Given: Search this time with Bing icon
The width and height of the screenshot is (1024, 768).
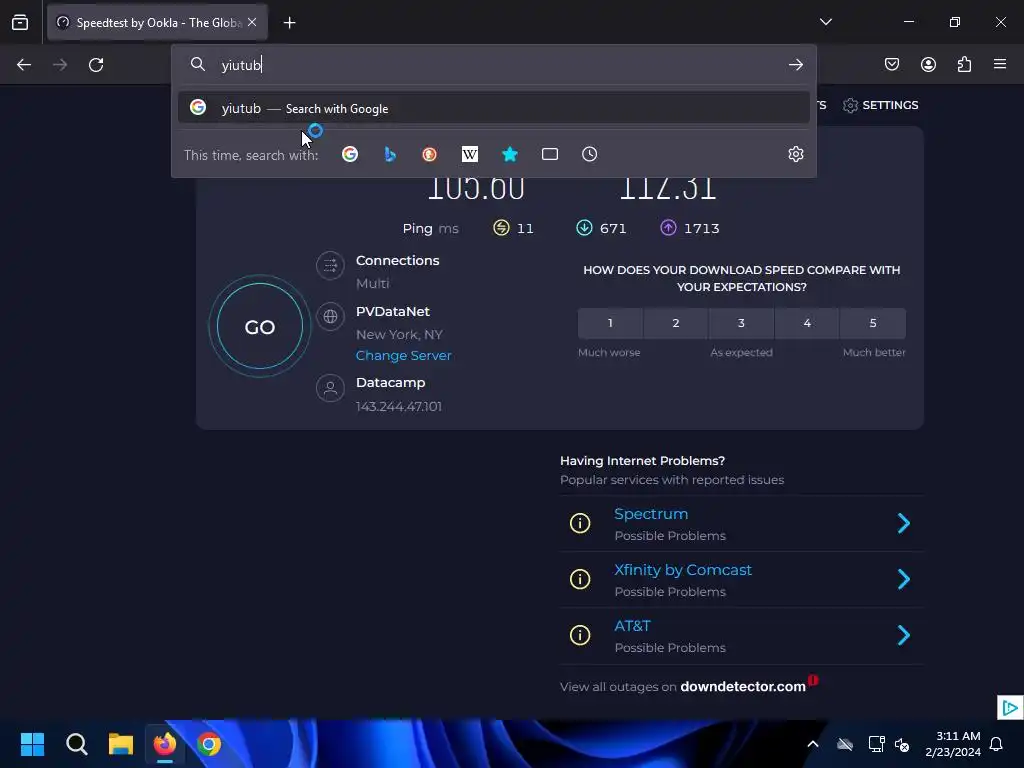Looking at the screenshot, I should point(390,154).
